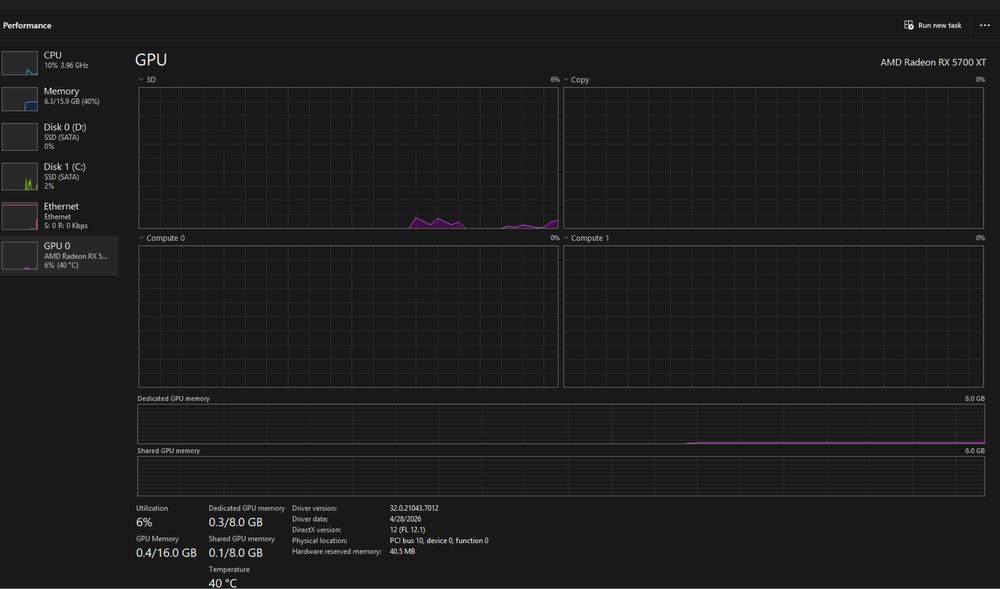
Task: Click the Compute 1 graph area
Action: 773,316
